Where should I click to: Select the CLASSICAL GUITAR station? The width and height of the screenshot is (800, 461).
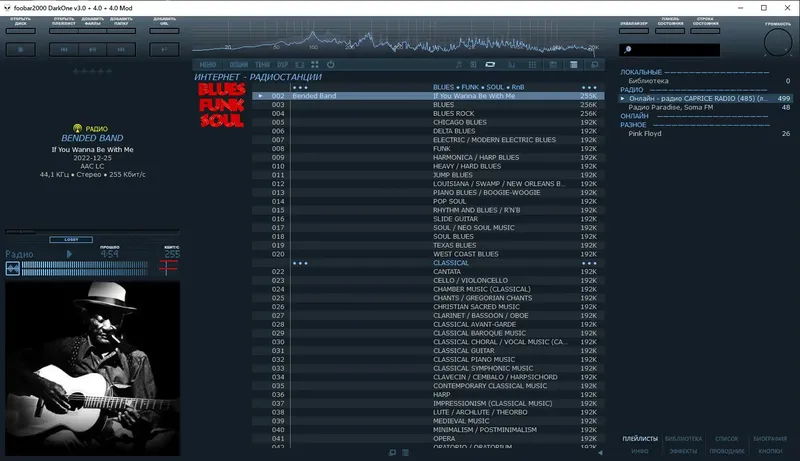point(428,351)
